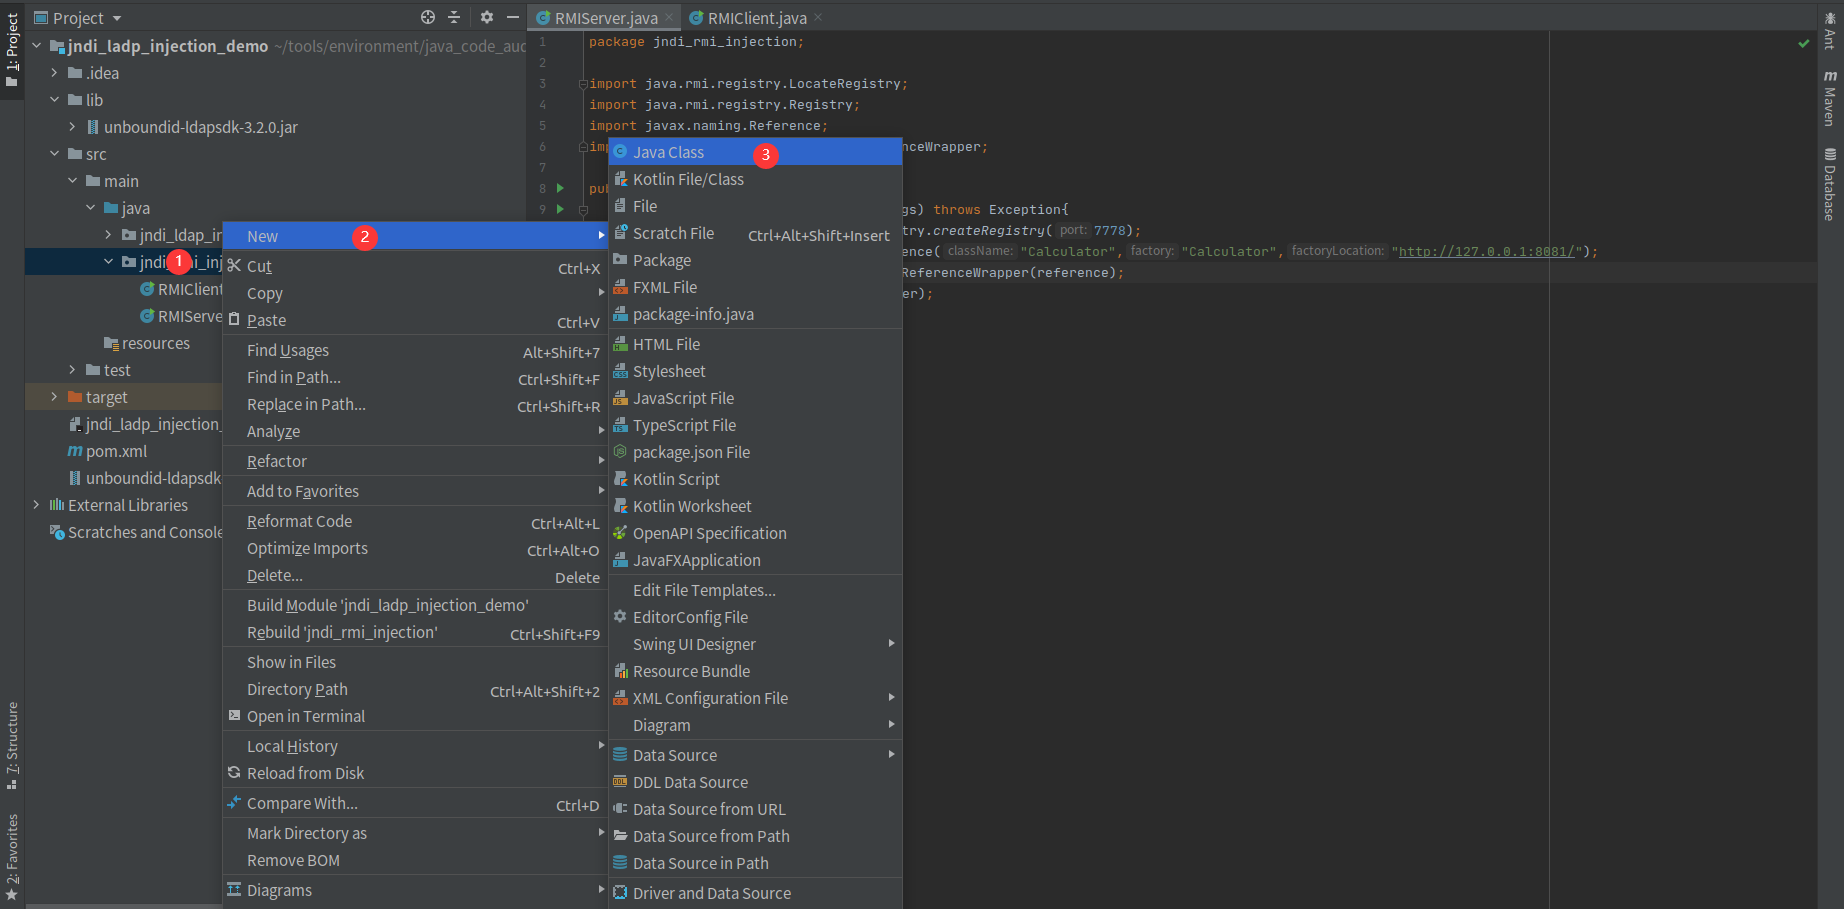1844x909 pixels.
Task: Click the Paste clipboard icon in context menu
Action: [234, 319]
